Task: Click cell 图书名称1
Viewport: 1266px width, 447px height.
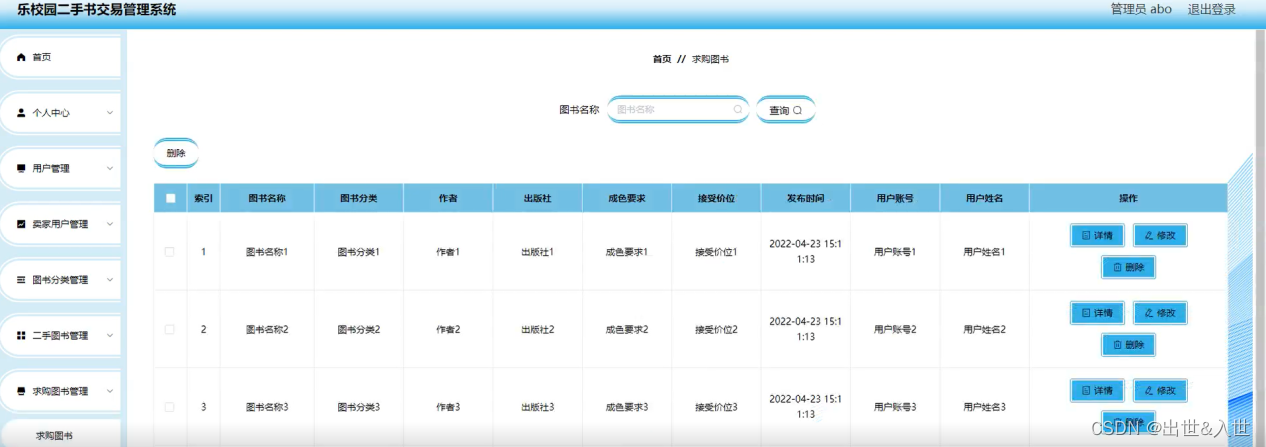Action: pyautogui.click(x=267, y=252)
